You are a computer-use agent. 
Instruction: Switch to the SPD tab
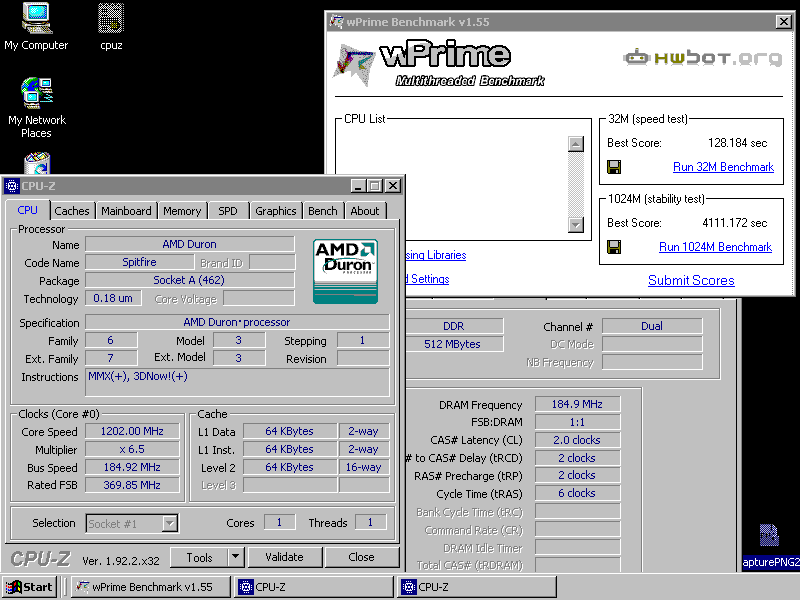(228, 211)
